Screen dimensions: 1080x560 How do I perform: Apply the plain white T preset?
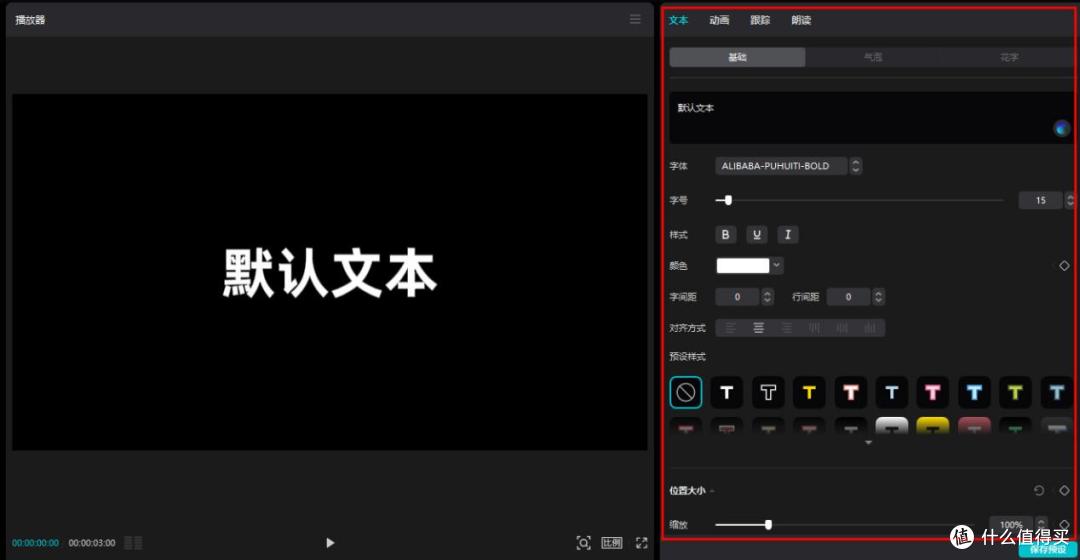727,393
